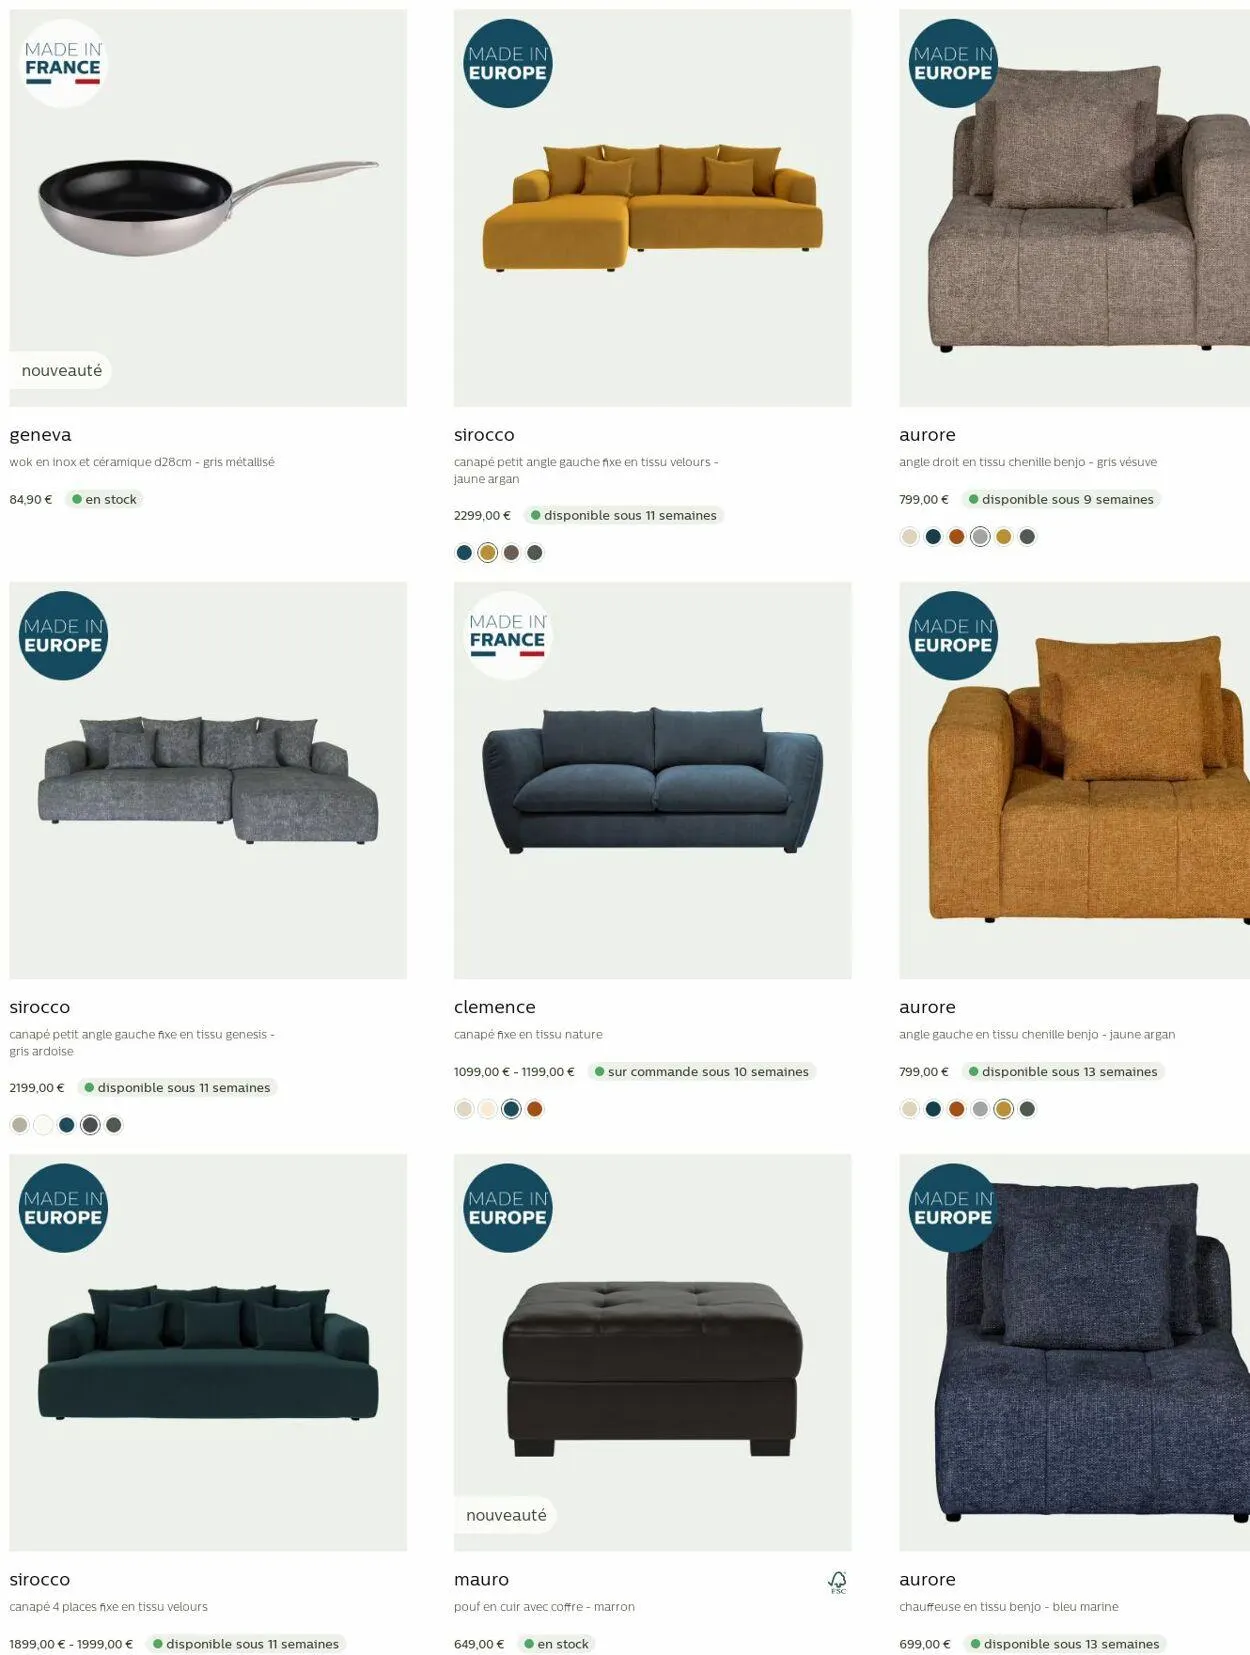Screen dimensions: 1250x1655
Task: Click the Made in France badge on clemence sofa
Action: tap(508, 636)
